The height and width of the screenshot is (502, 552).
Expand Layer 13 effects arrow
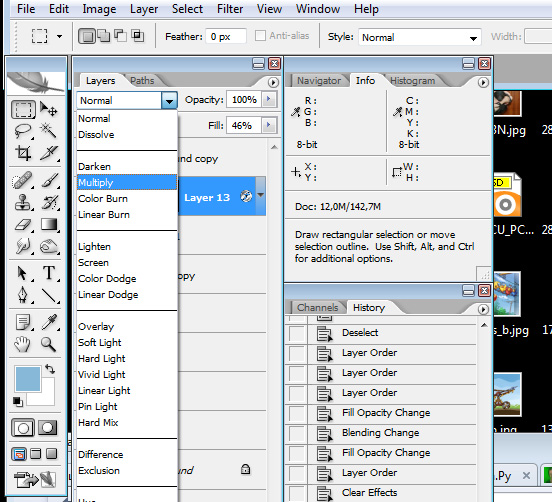261,195
